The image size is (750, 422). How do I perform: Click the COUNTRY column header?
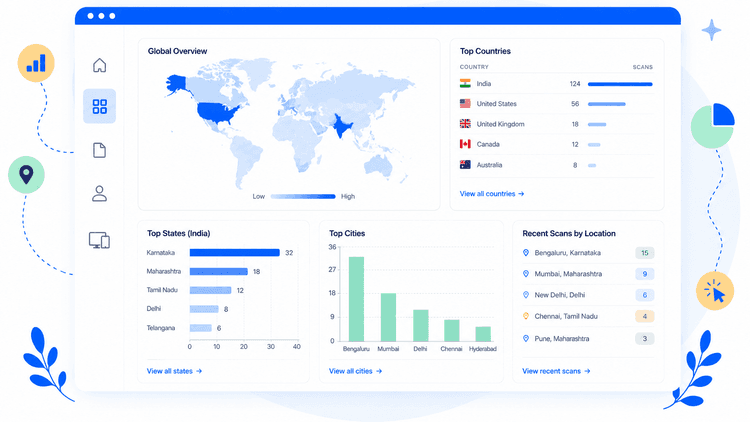point(474,67)
